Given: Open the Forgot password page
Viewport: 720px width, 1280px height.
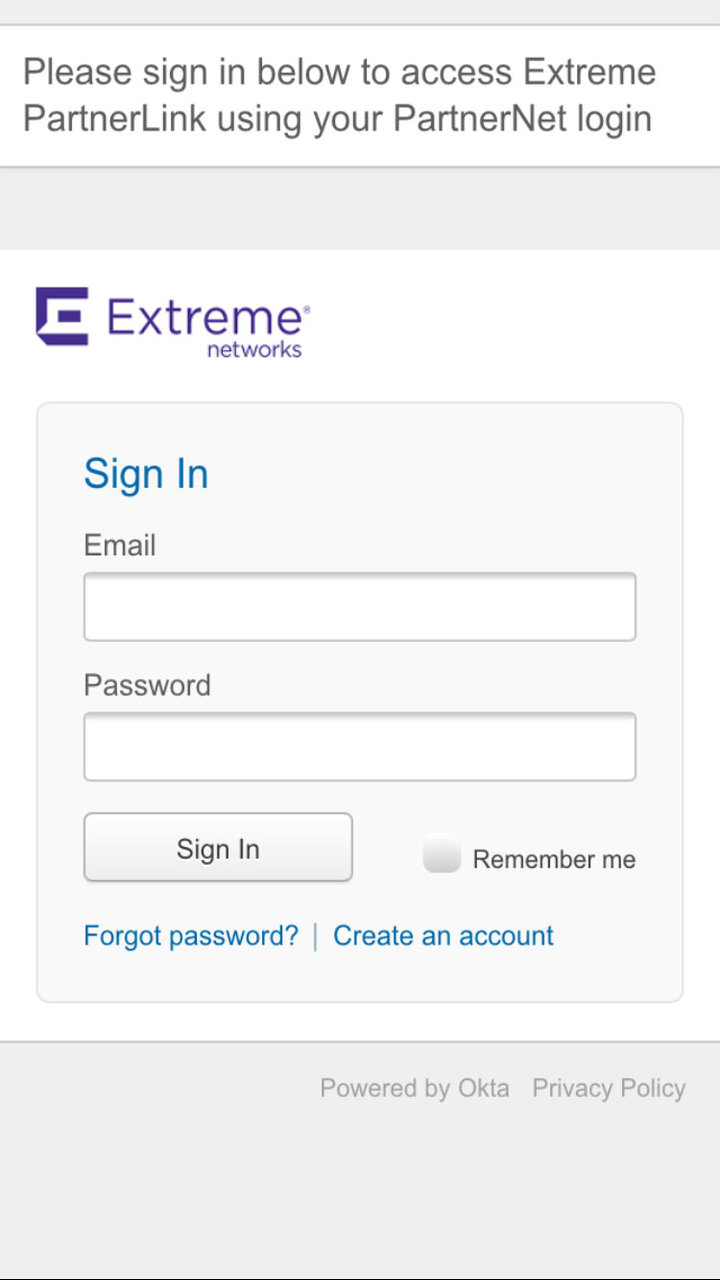Looking at the screenshot, I should click(x=190, y=935).
